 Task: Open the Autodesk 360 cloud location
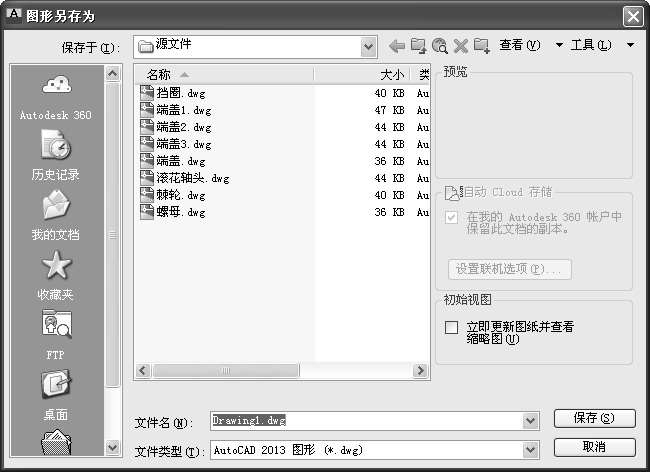coord(56,98)
